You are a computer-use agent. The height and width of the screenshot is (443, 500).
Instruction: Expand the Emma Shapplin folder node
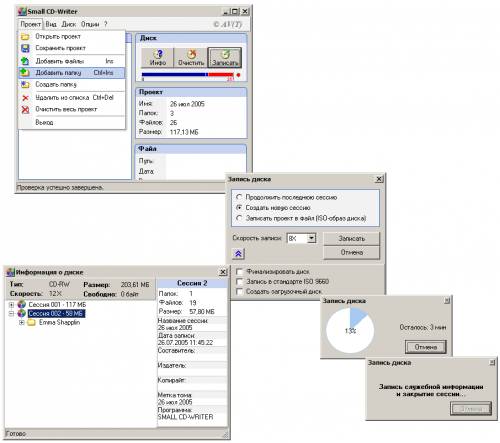[x=22, y=322]
